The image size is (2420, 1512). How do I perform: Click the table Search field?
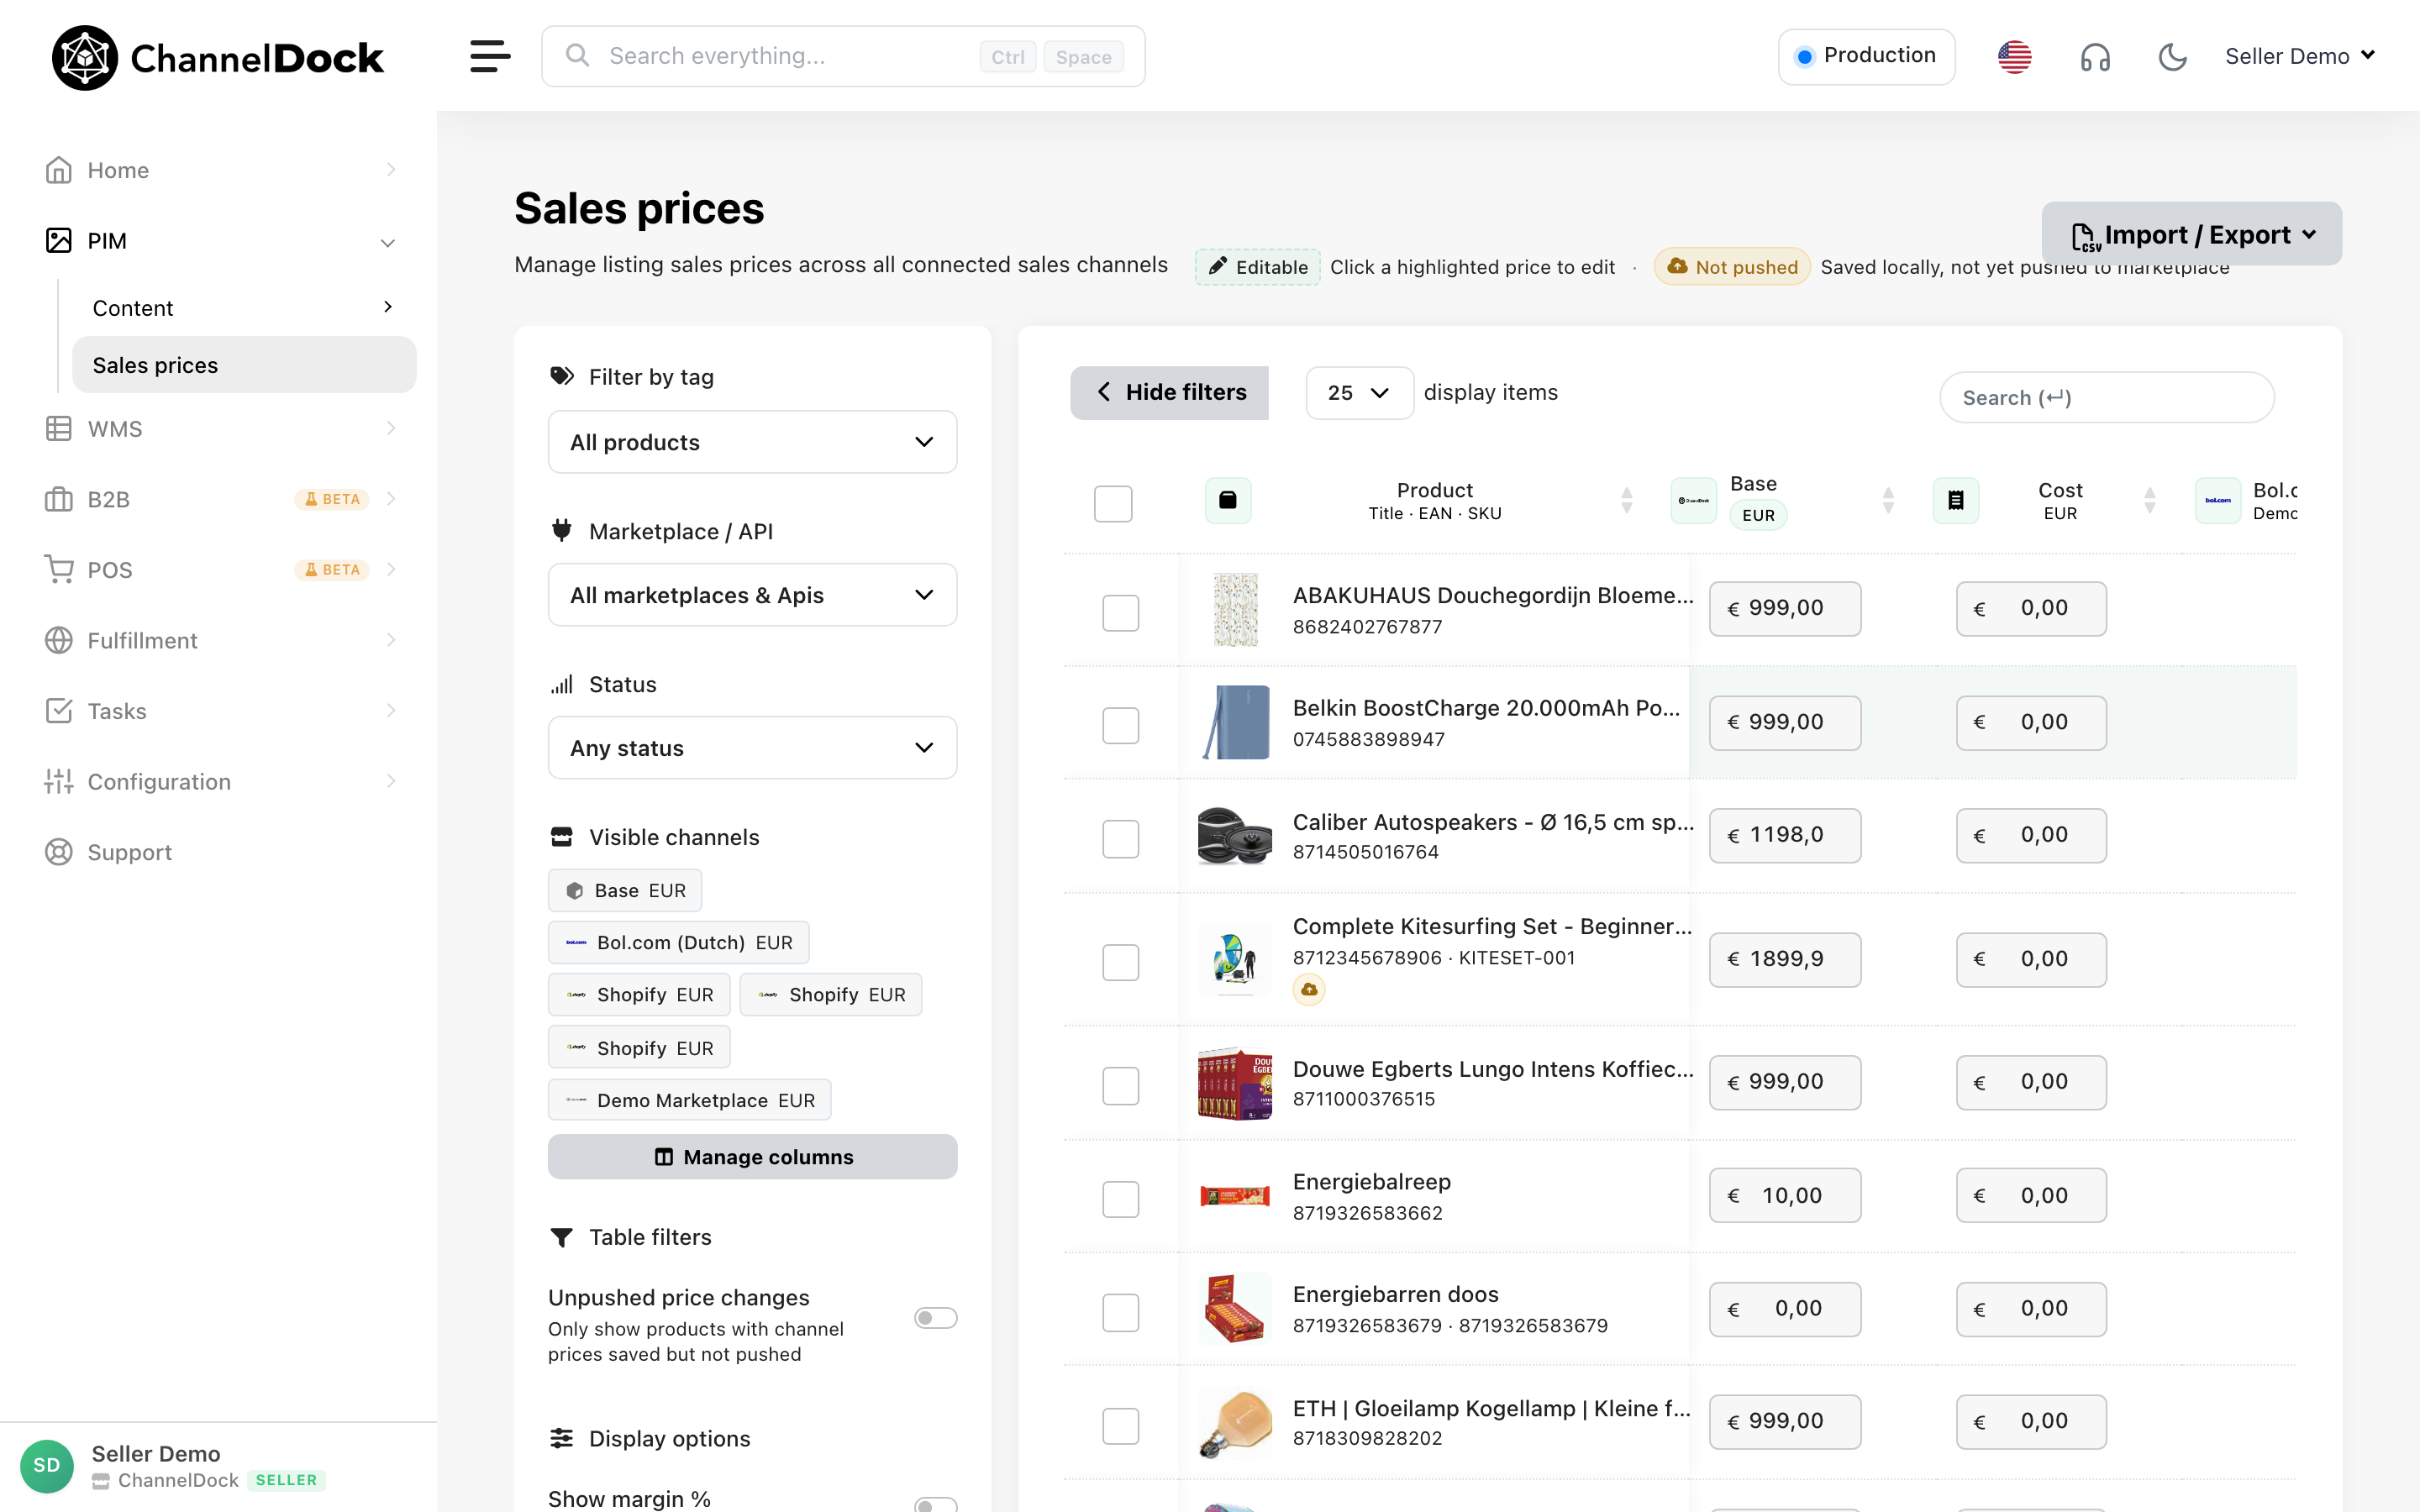(x=2106, y=398)
